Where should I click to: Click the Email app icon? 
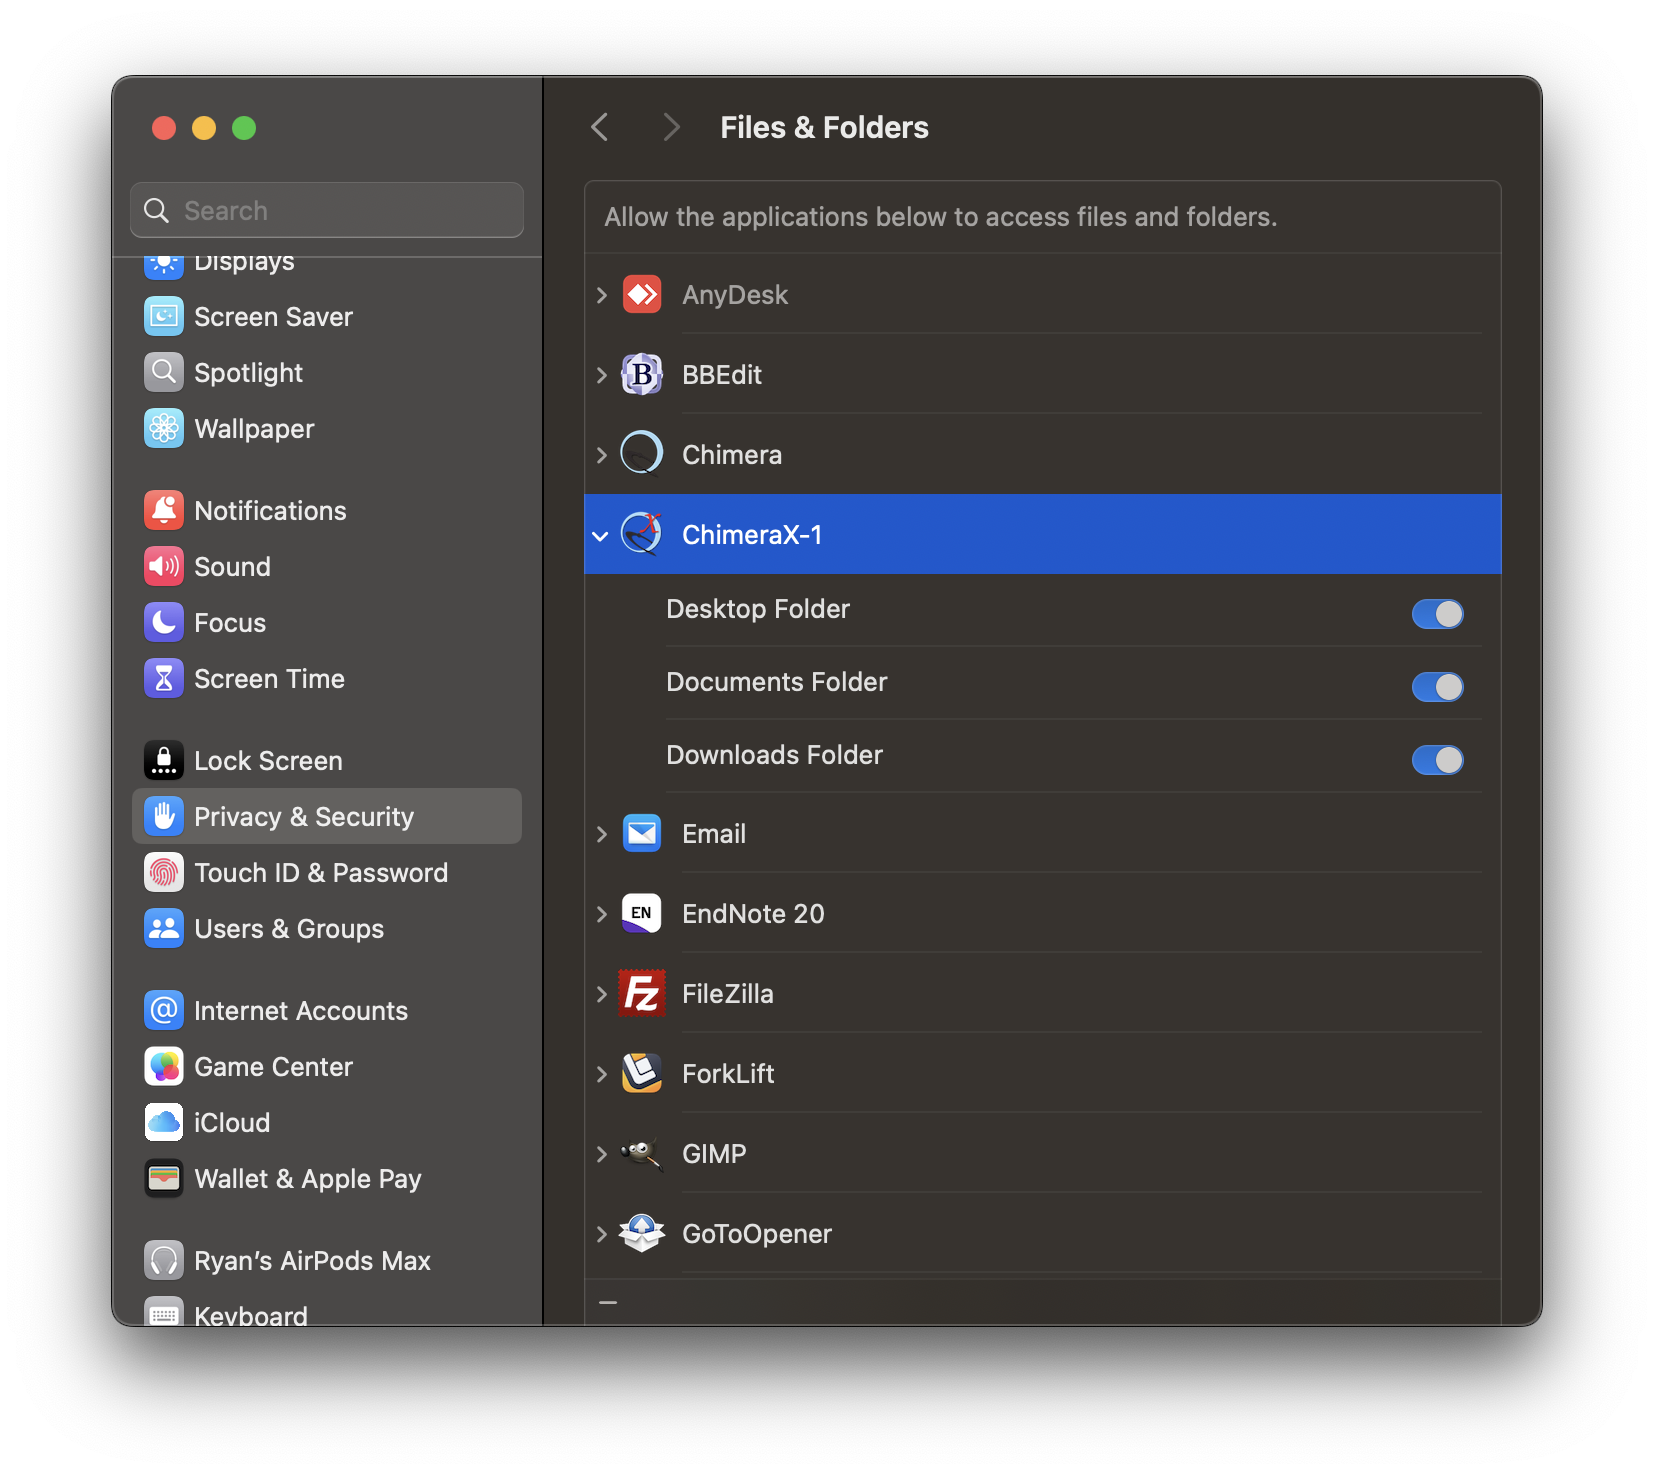[642, 834]
